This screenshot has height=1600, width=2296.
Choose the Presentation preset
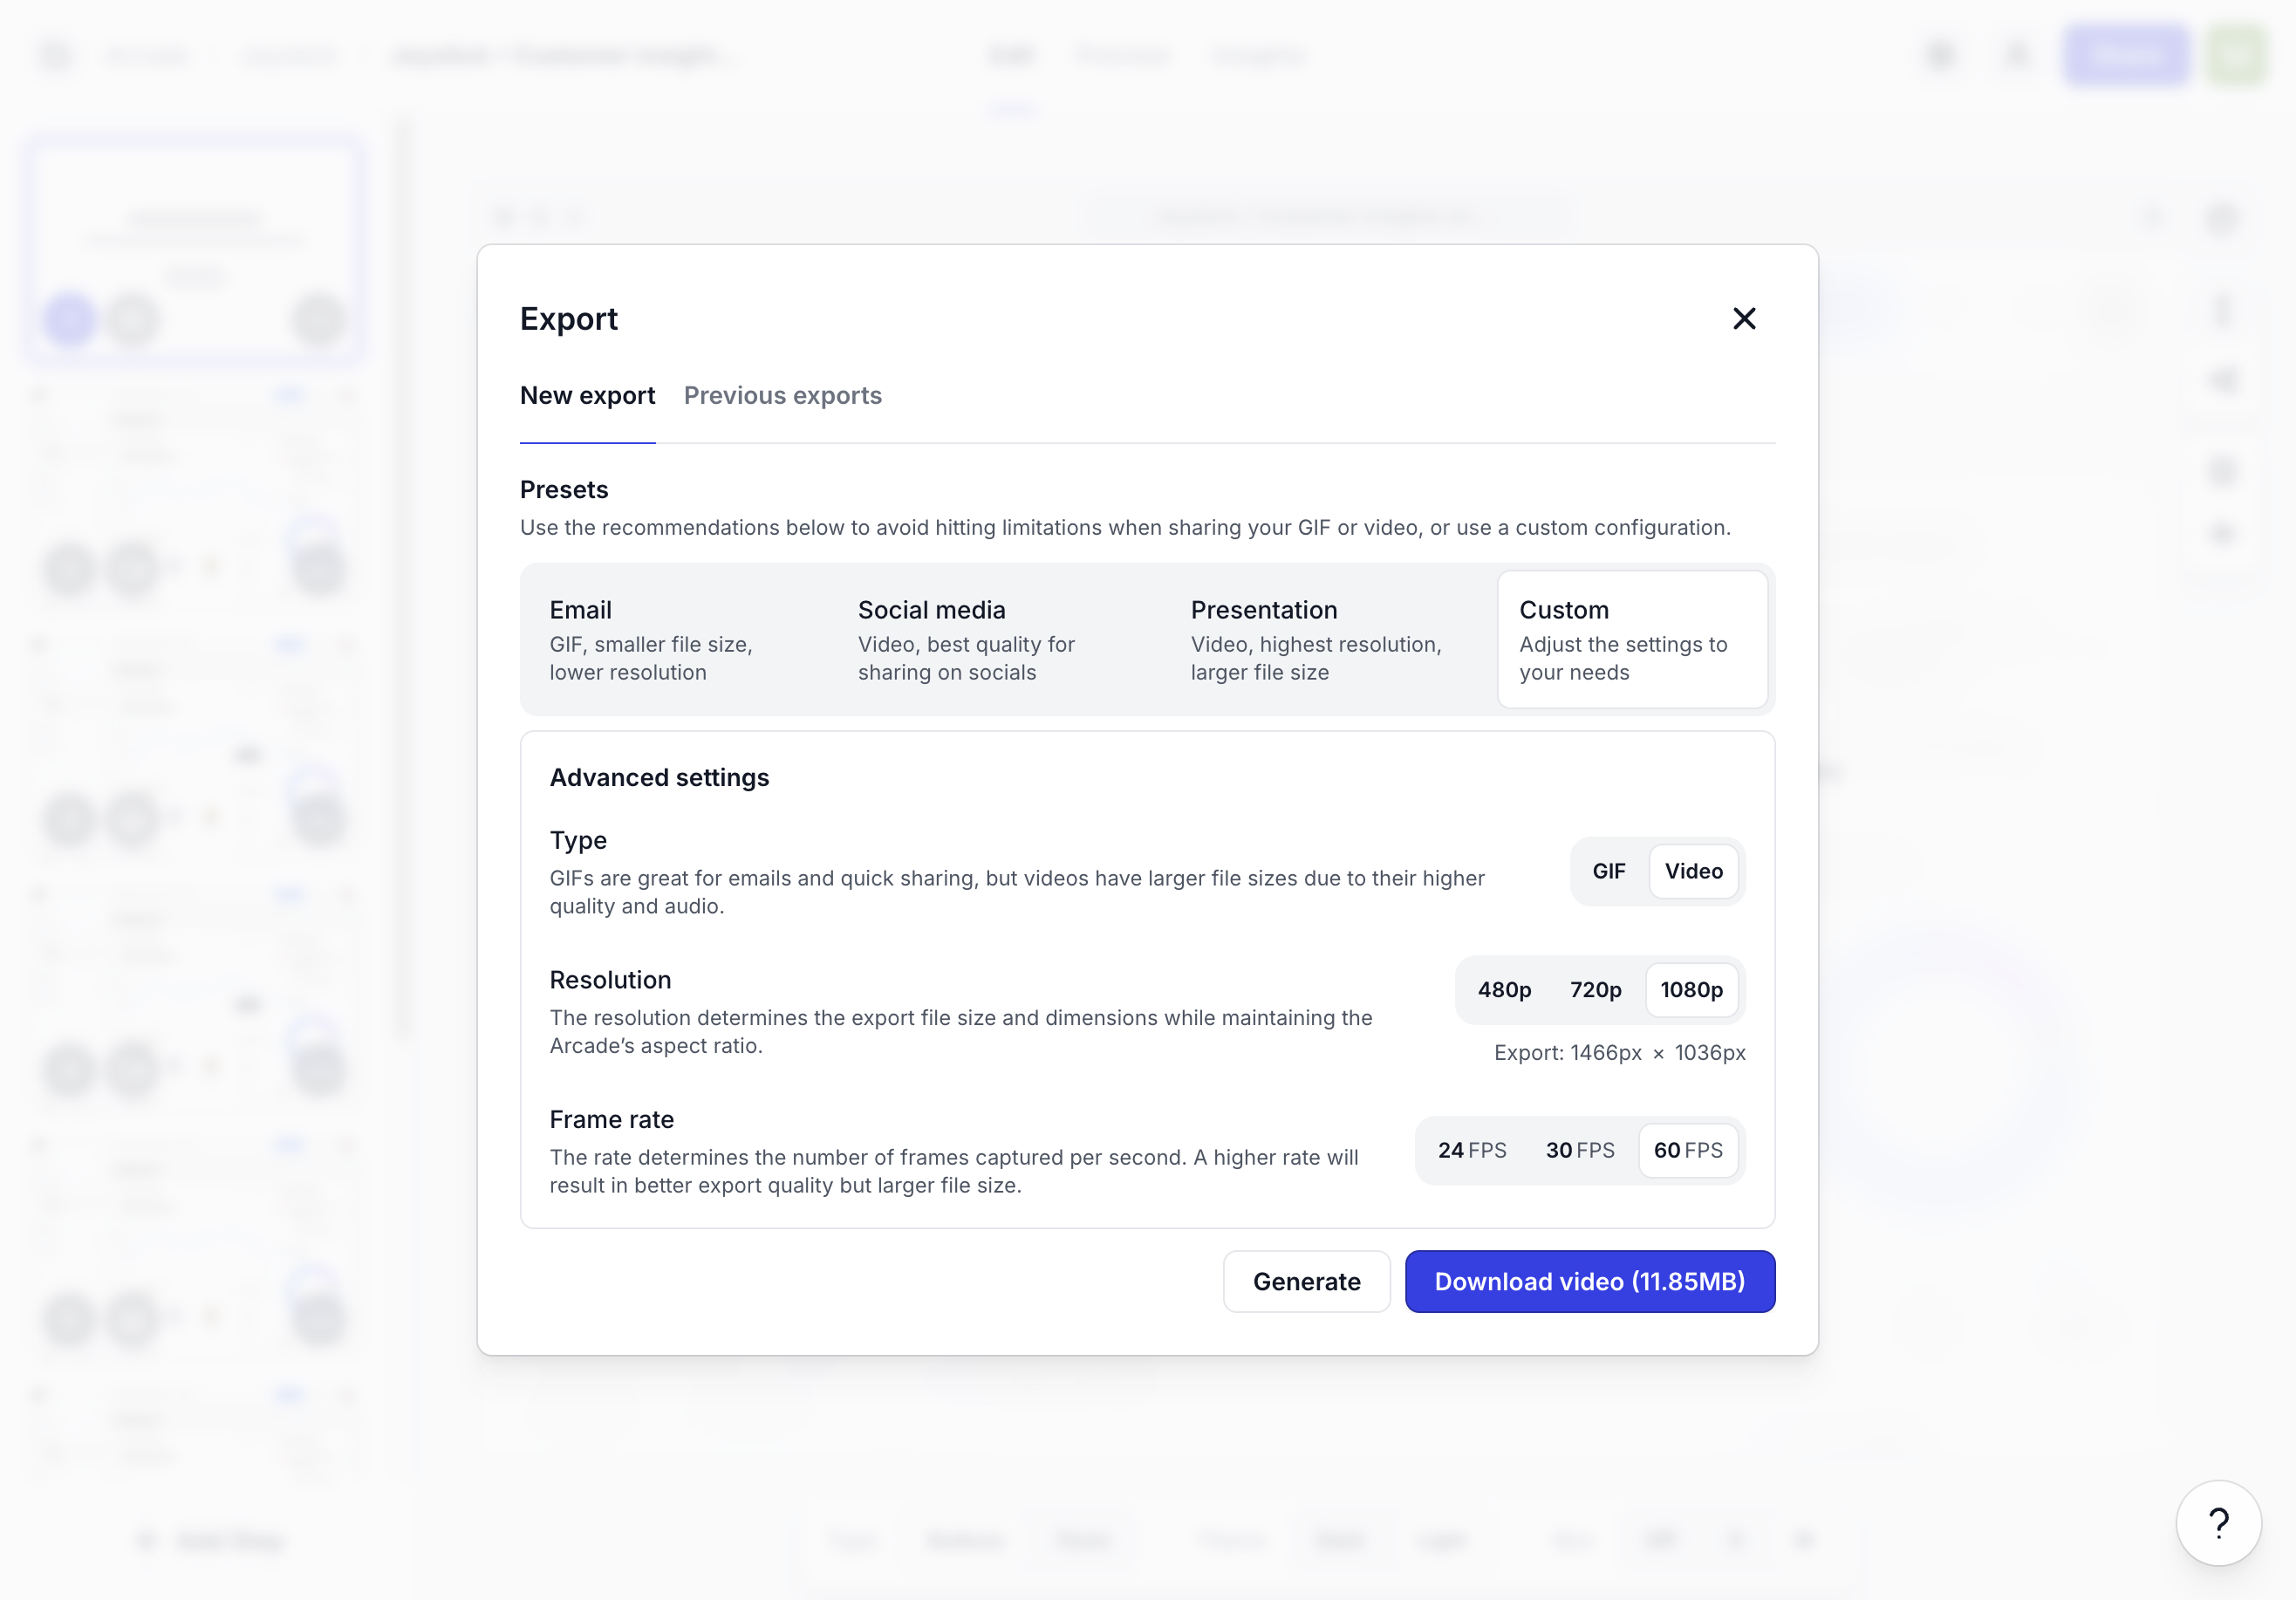[x=1315, y=637]
